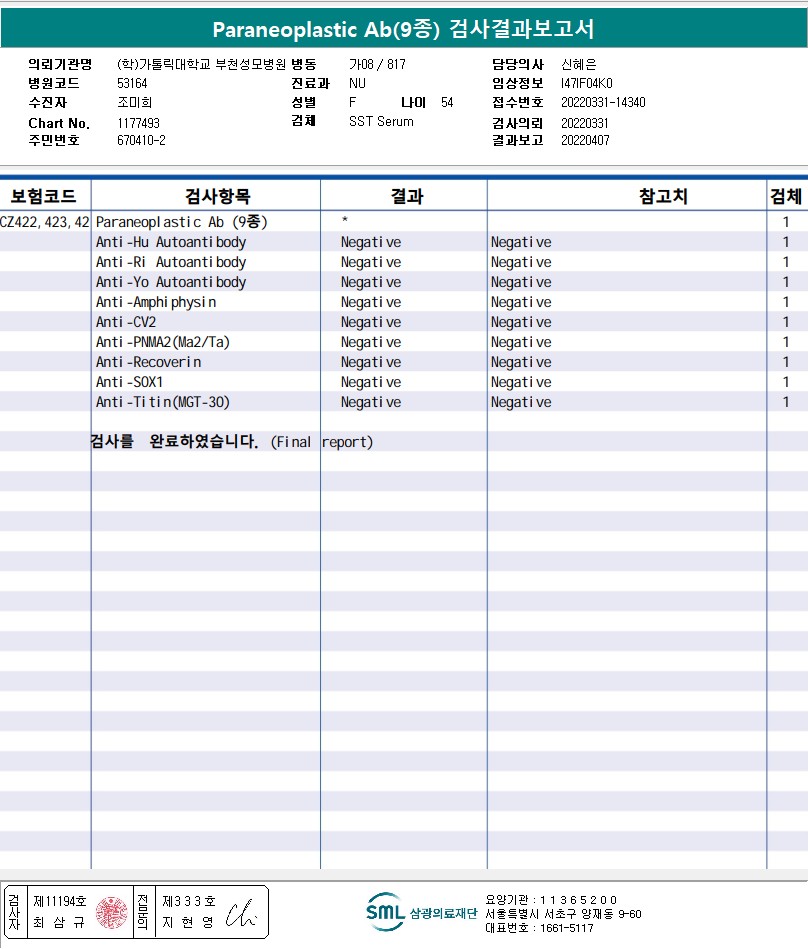Click the ward value 가08 / 817
Screen dimensions: 808x949
tap(377, 64)
